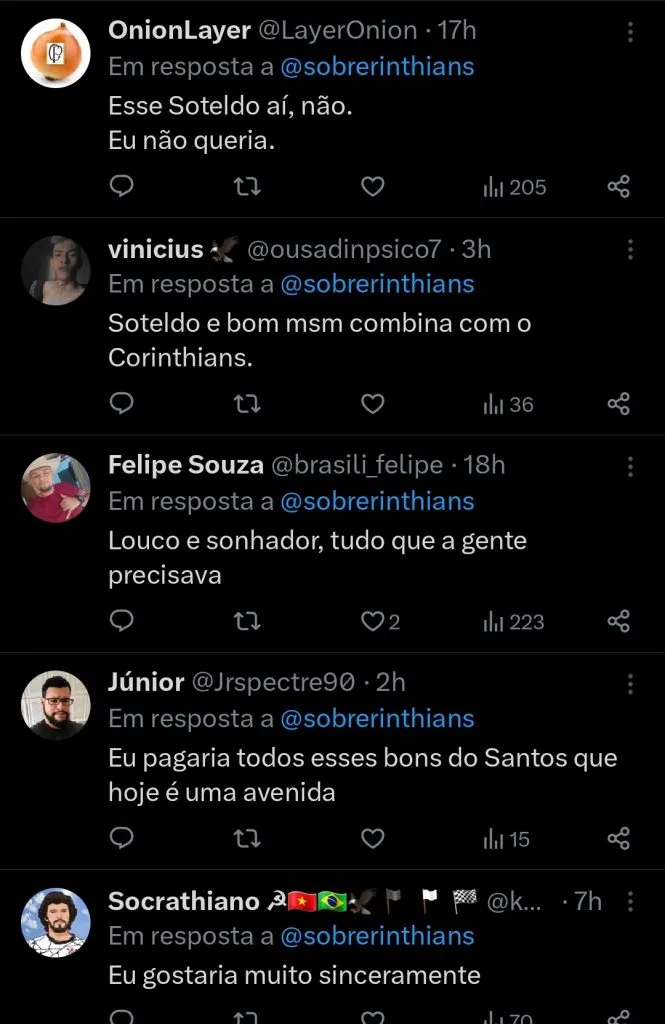Open the reply icon on OnionLayer's tweet
Screen dimensions: 665x1024
click(121, 186)
